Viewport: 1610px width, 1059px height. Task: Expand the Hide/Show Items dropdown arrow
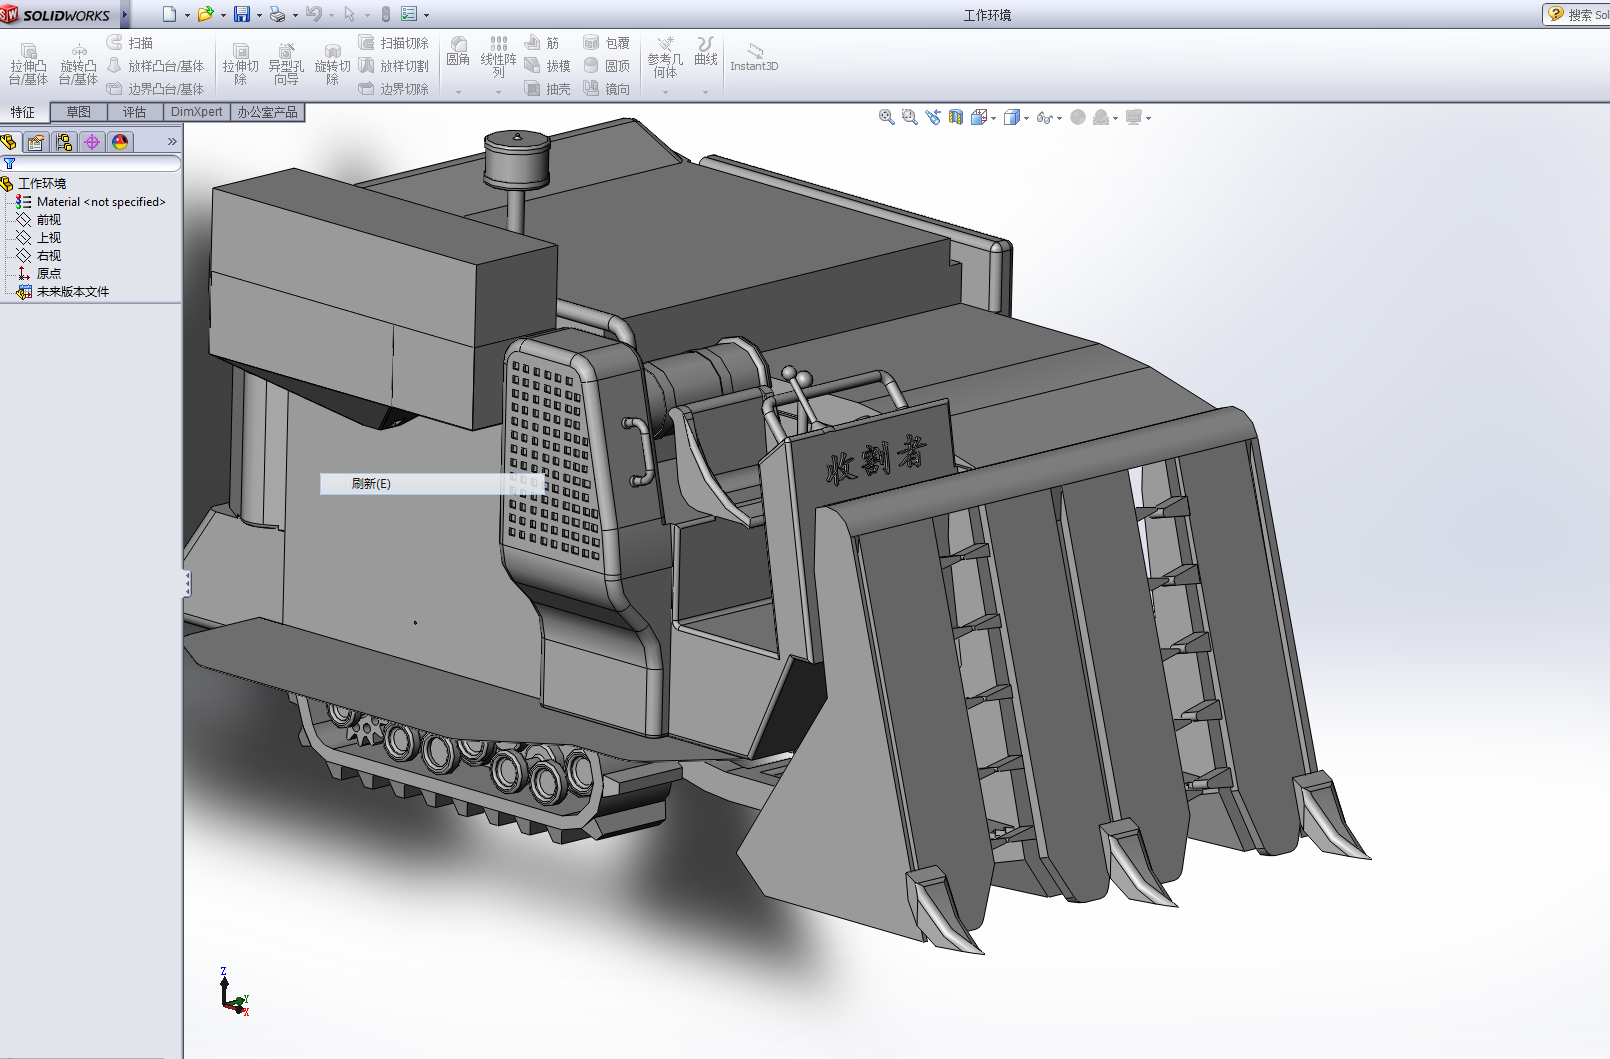(x=1059, y=118)
